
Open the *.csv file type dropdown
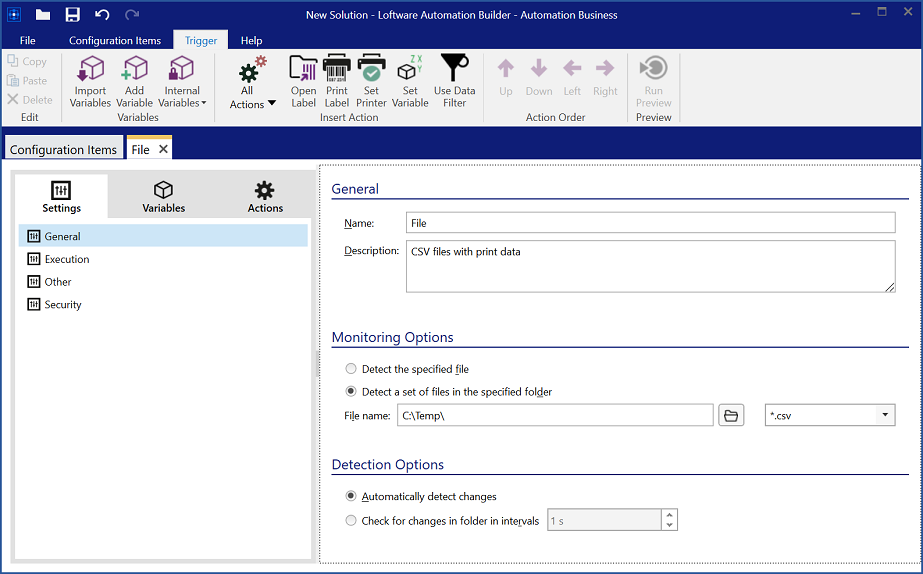point(884,415)
